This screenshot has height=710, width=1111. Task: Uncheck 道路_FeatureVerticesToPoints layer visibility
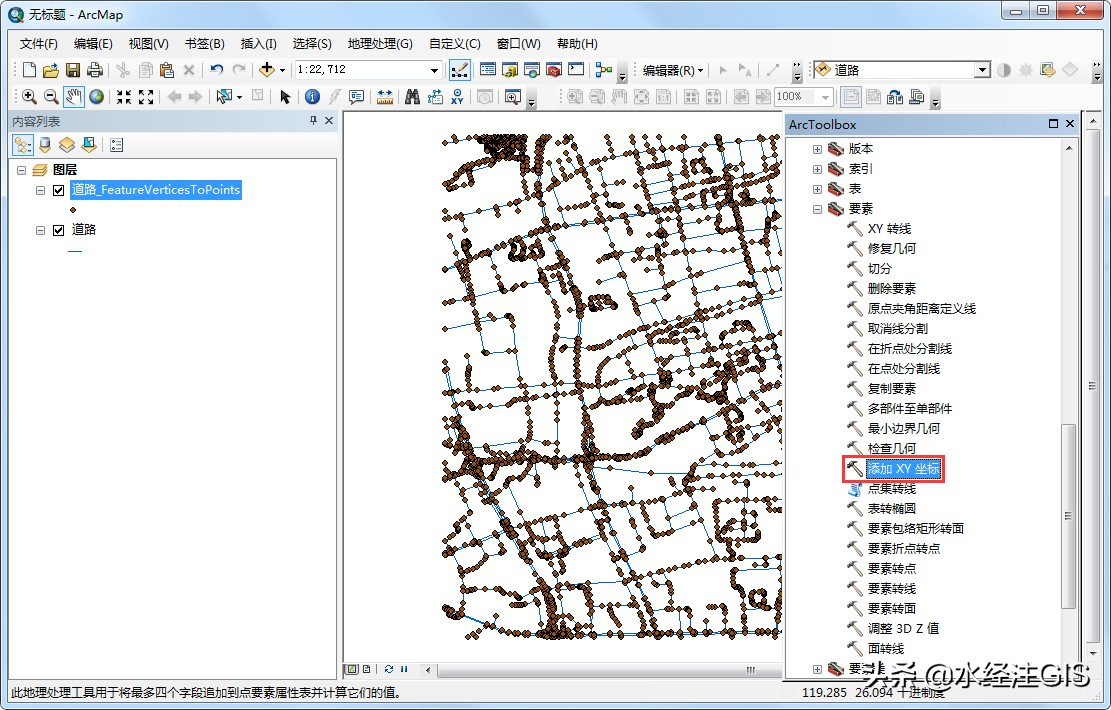(x=57, y=190)
